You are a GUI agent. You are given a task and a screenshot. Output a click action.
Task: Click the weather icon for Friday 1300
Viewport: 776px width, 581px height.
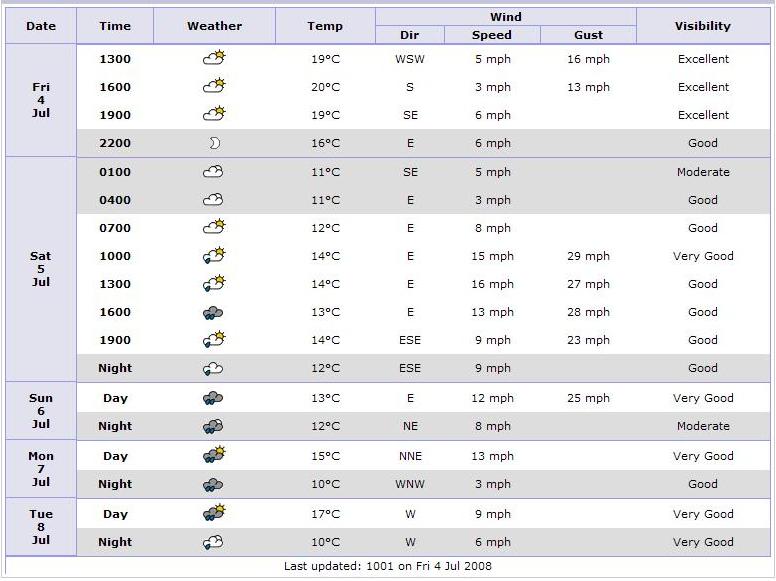point(214,59)
